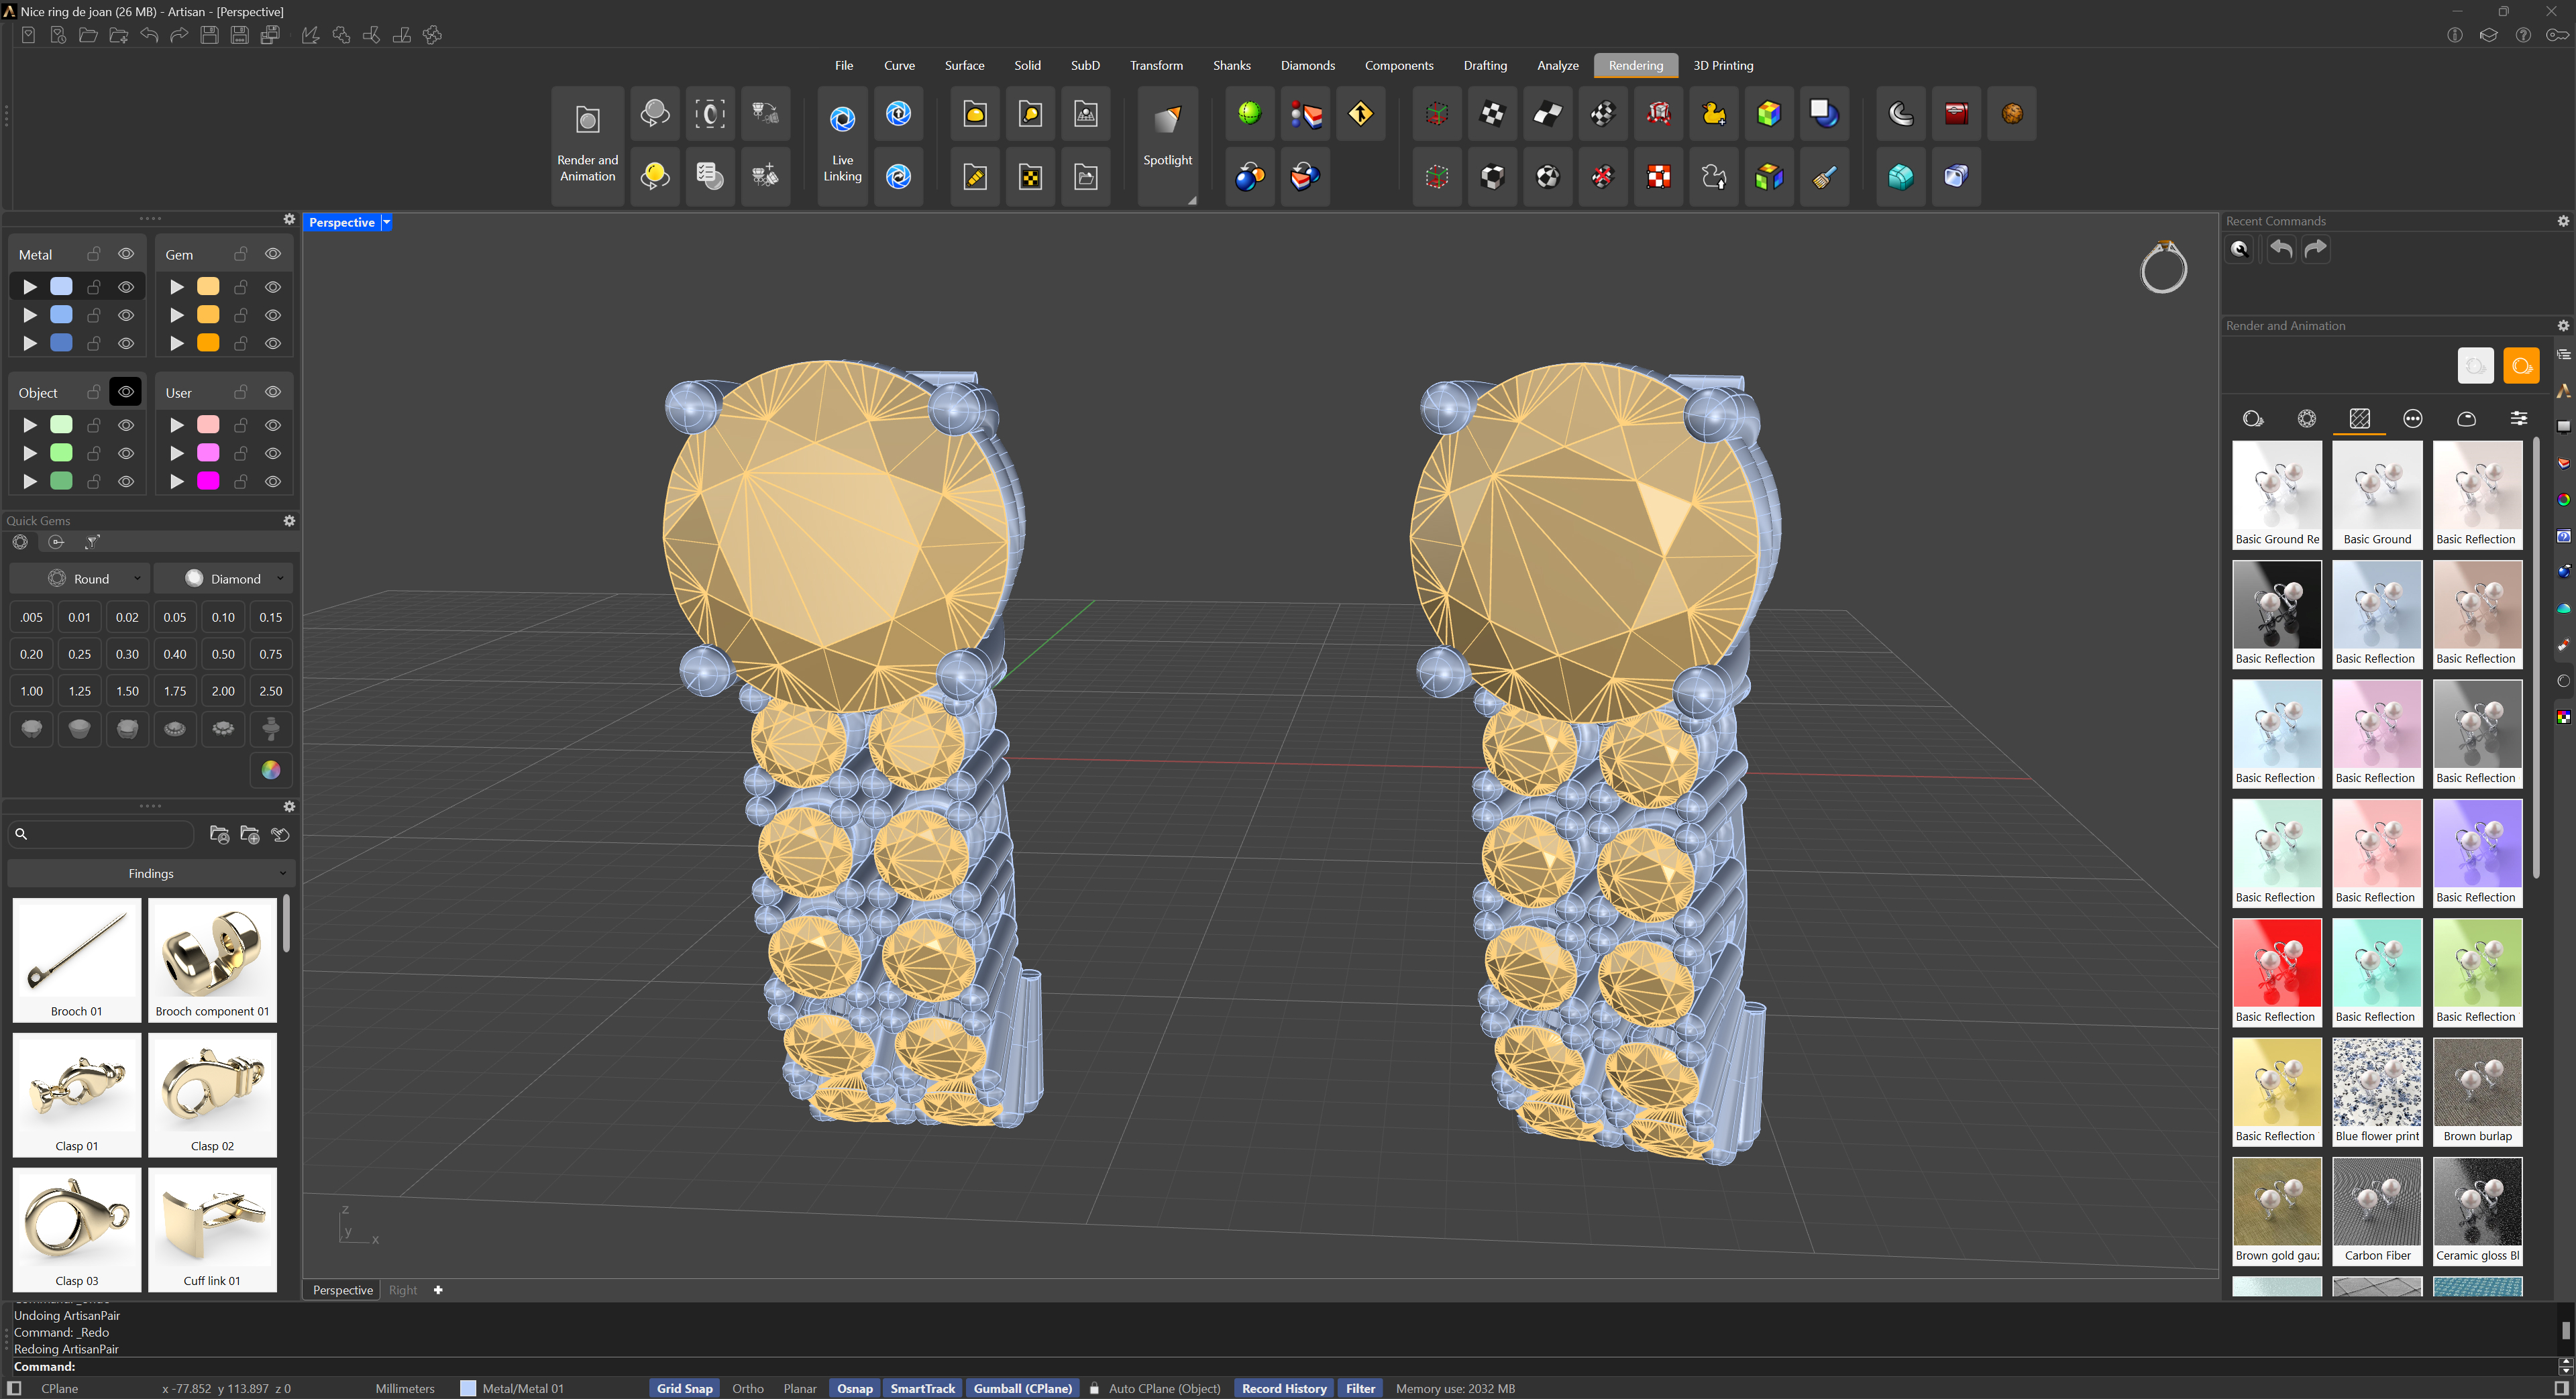Viewport: 2576px width, 1399px height.
Task: Open the 3D Printing ribbon tab
Action: click(1723, 65)
